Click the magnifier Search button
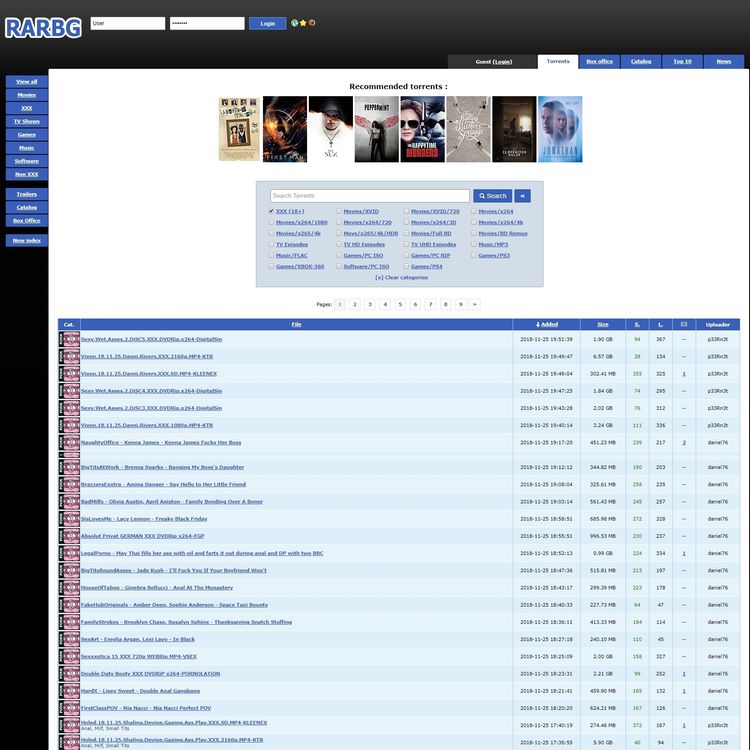Screen dimensions: 750x750 click(x=493, y=196)
